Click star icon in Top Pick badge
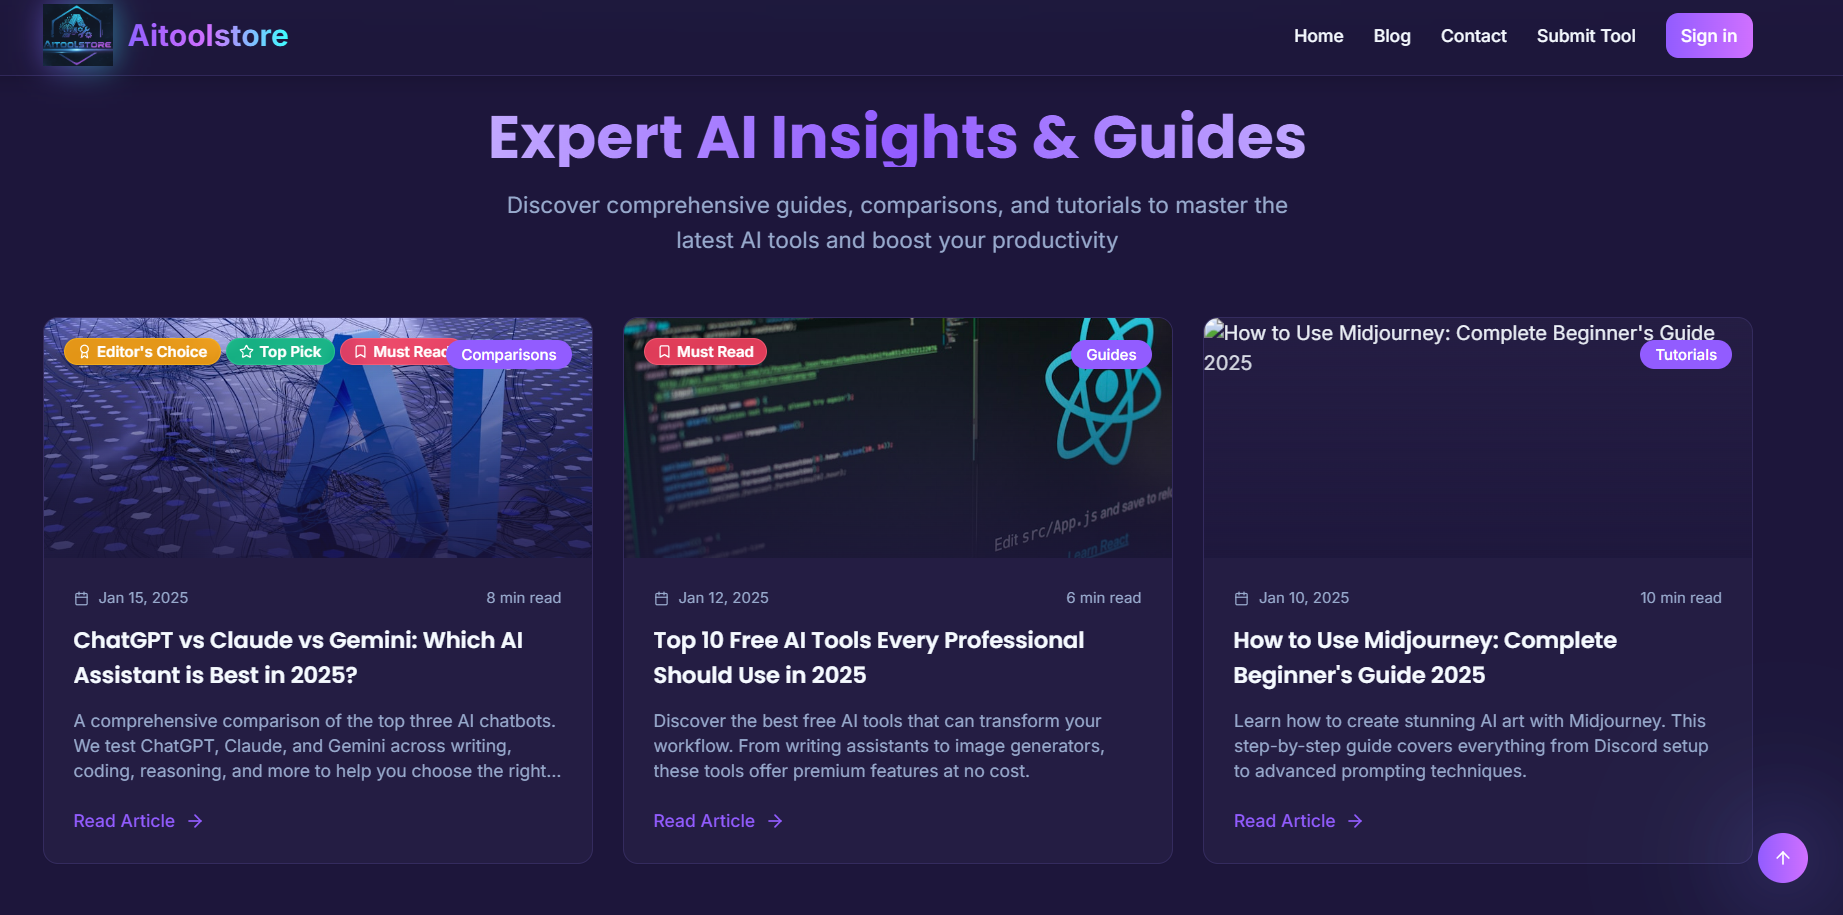 246,352
